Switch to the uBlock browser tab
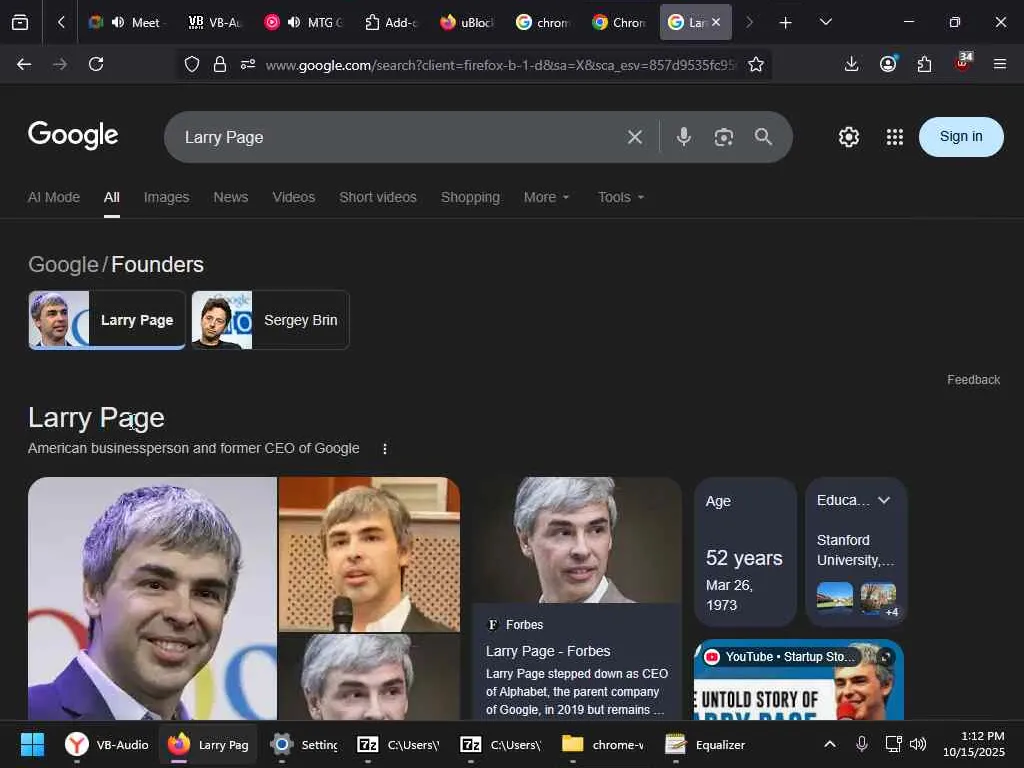Image resolution: width=1024 pixels, height=768 pixels. (x=466, y=23)
